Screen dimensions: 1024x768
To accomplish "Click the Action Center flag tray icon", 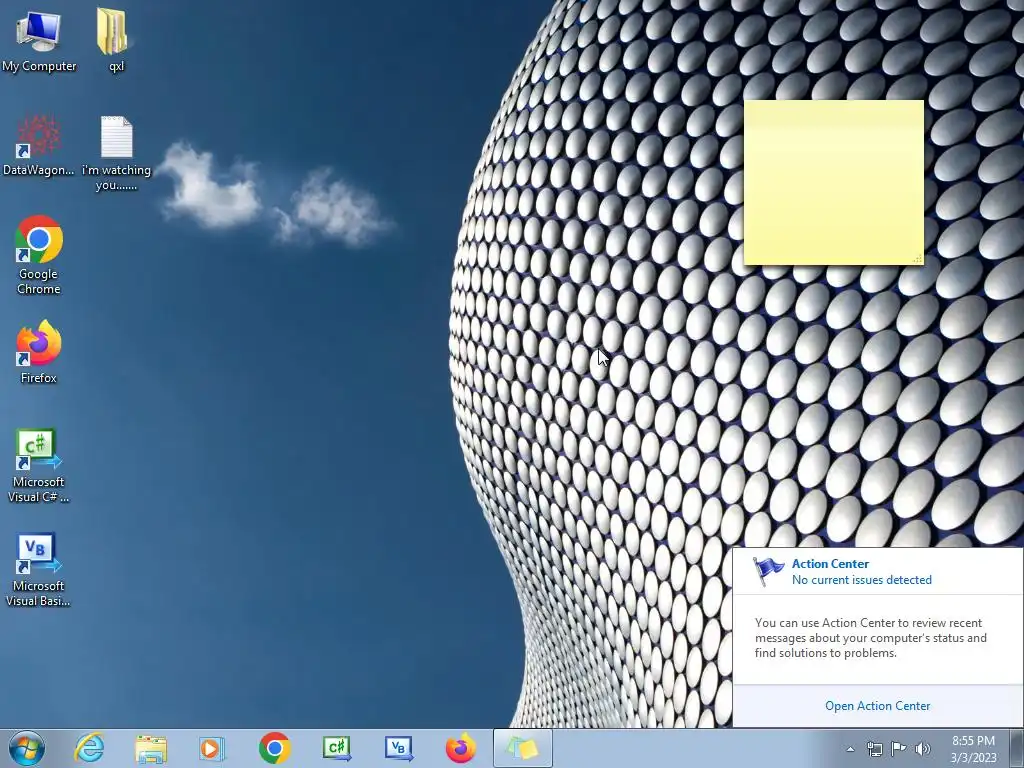I will click(x=899, y=749).
